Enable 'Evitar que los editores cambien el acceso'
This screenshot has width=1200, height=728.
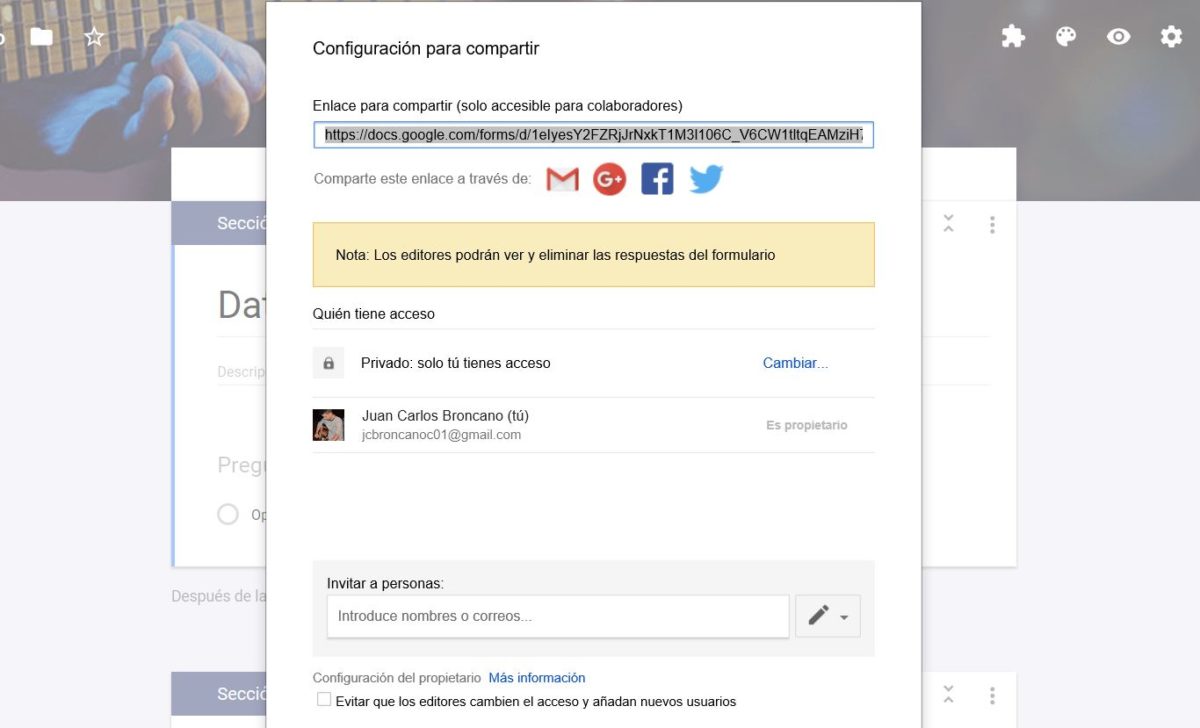point(323,700)
